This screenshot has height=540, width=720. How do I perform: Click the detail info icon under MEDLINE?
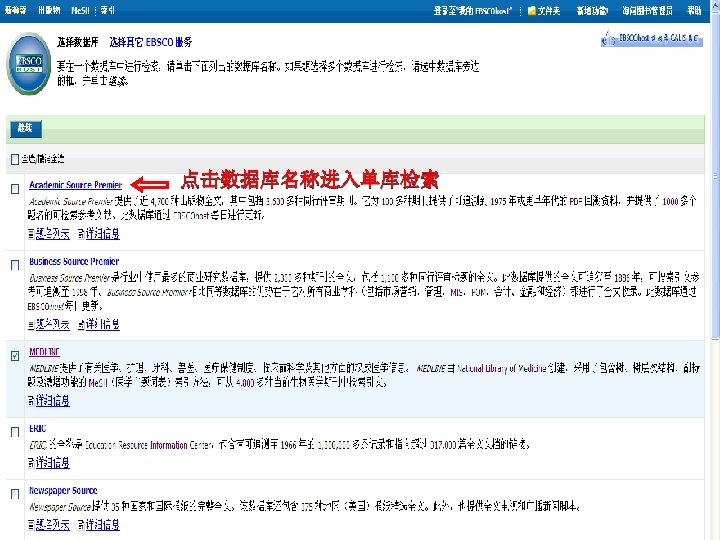tap(31, 401)
